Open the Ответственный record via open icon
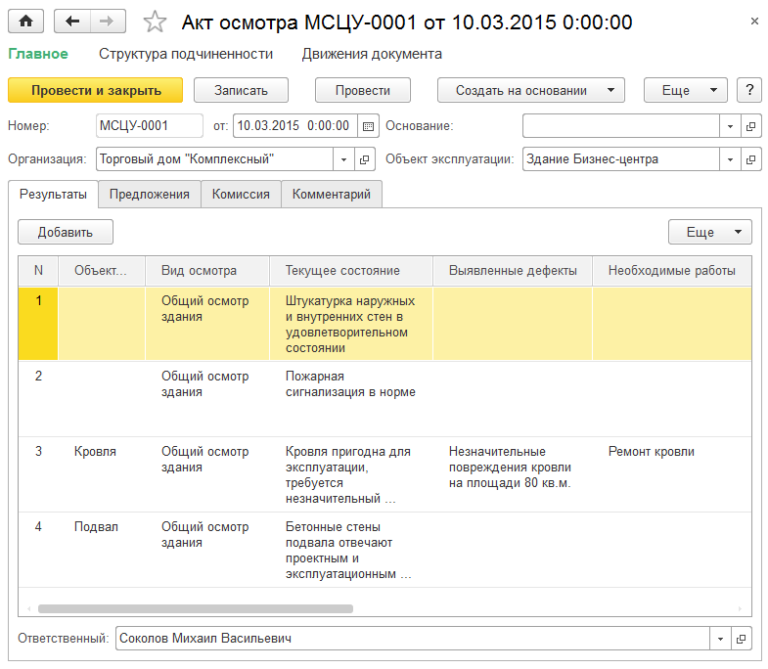 pyautogui.click(x=741, y=638)
